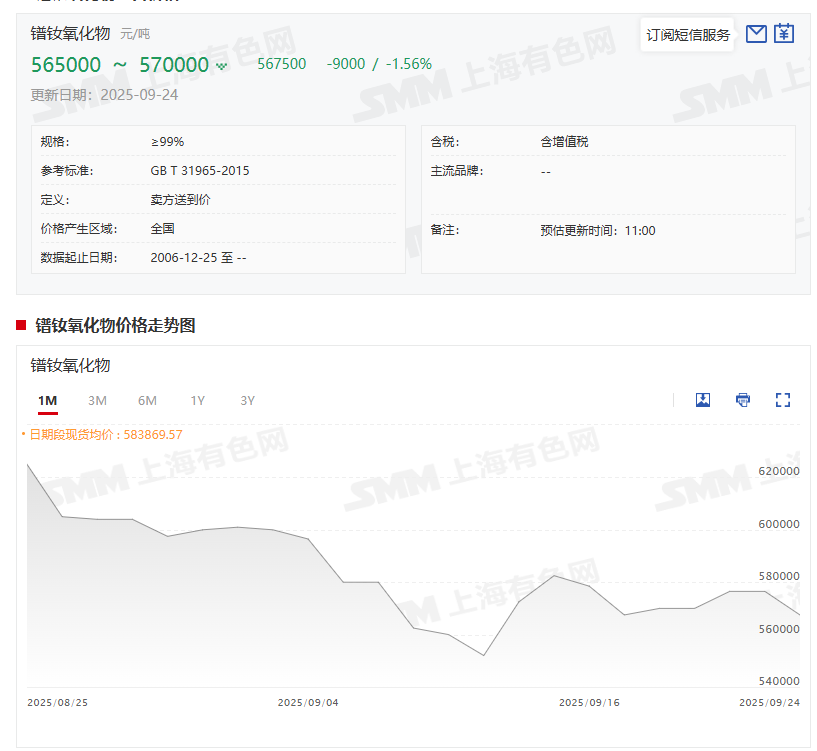The image size is (817, 751).
Task: Switch chart to 6M range
Action: 147,401
